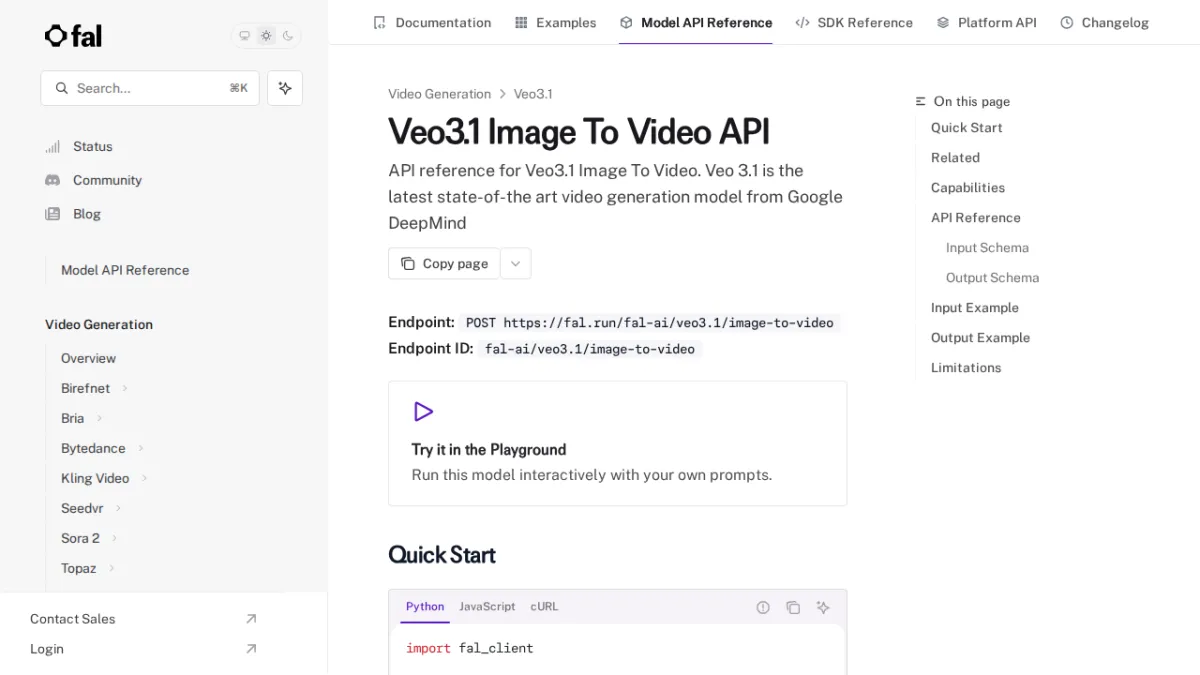The height and width of the screenshot is (675, 1200).
Task: Click the Login link
Action: pyautogui.click(x=47, y=649)
